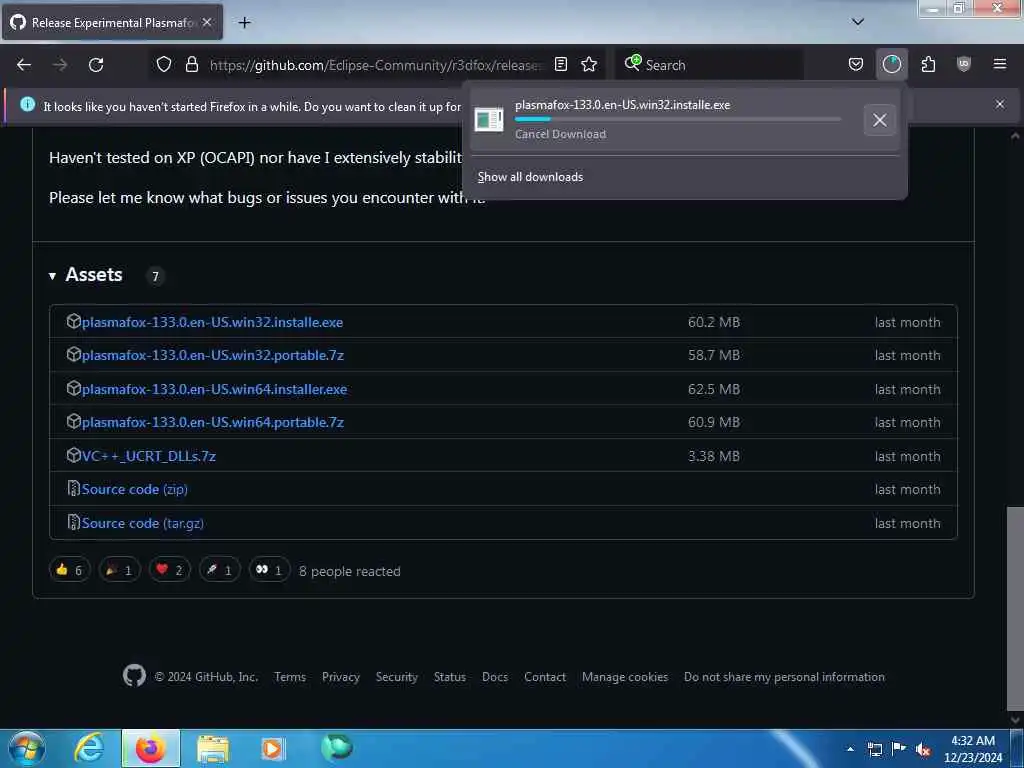
Task: Toggle the thumbs up reaction
Action: (x=69, y=570)
